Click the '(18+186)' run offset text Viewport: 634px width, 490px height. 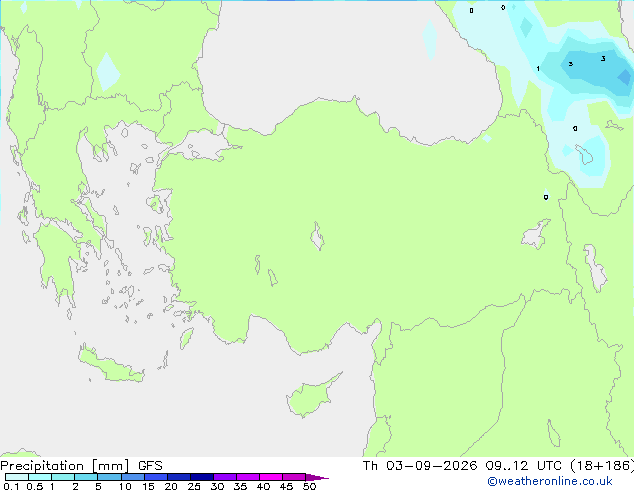pyautogui.click(x=602, y=466)
